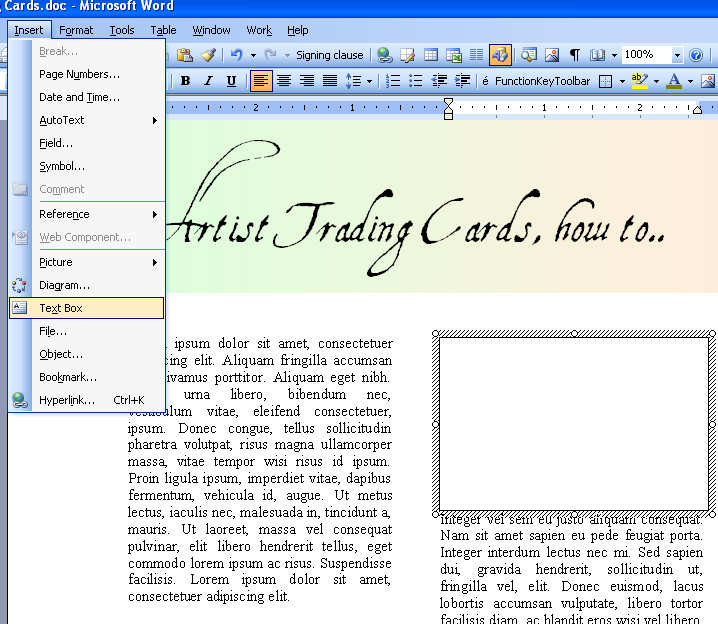Insert a Microsoft Excel worksheet icon
Viewport: 718px width, 624px height.
pyautogui.click(x=454, y=55)
